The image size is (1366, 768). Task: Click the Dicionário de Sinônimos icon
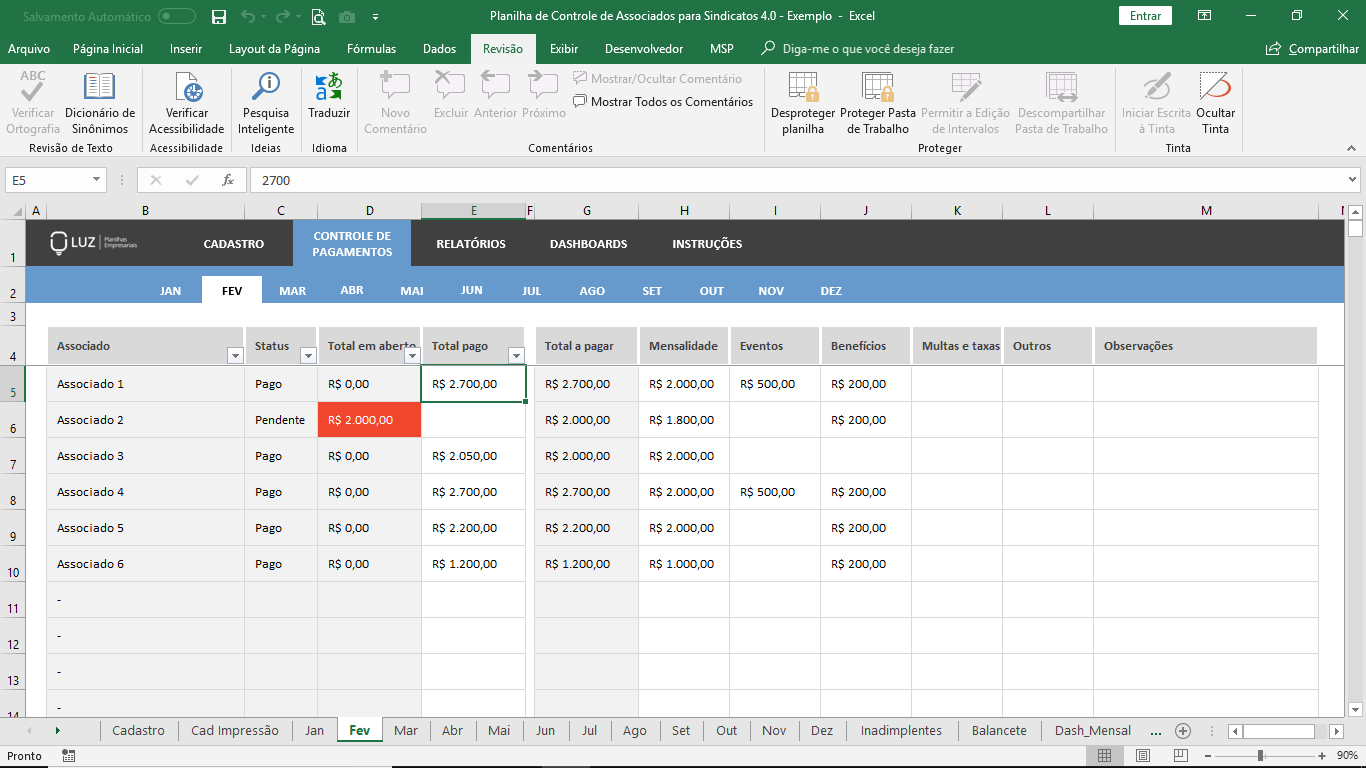[99, 88]
